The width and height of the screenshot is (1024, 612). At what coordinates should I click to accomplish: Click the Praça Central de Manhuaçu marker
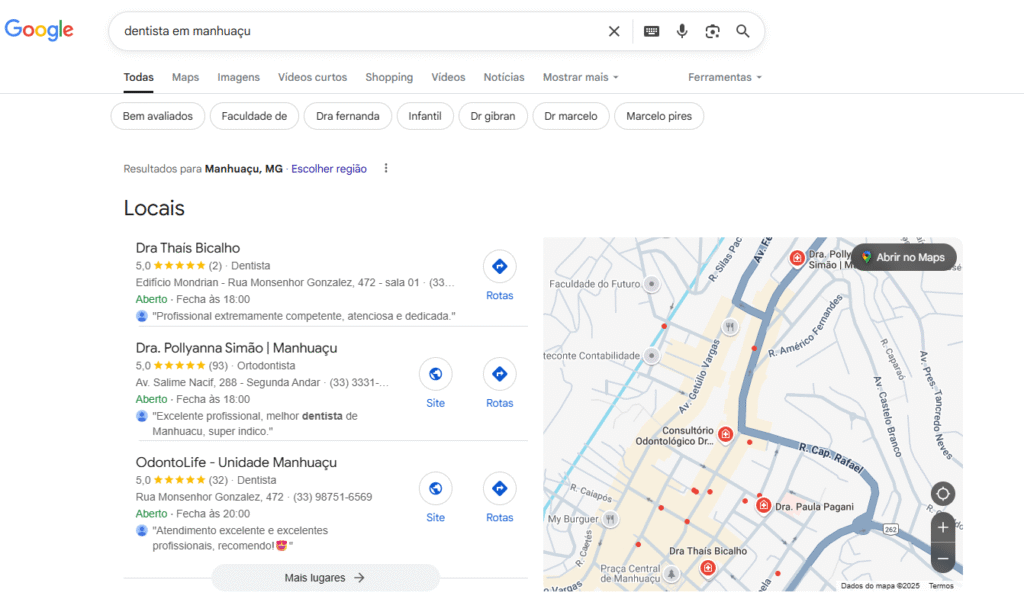click(671, 574)
